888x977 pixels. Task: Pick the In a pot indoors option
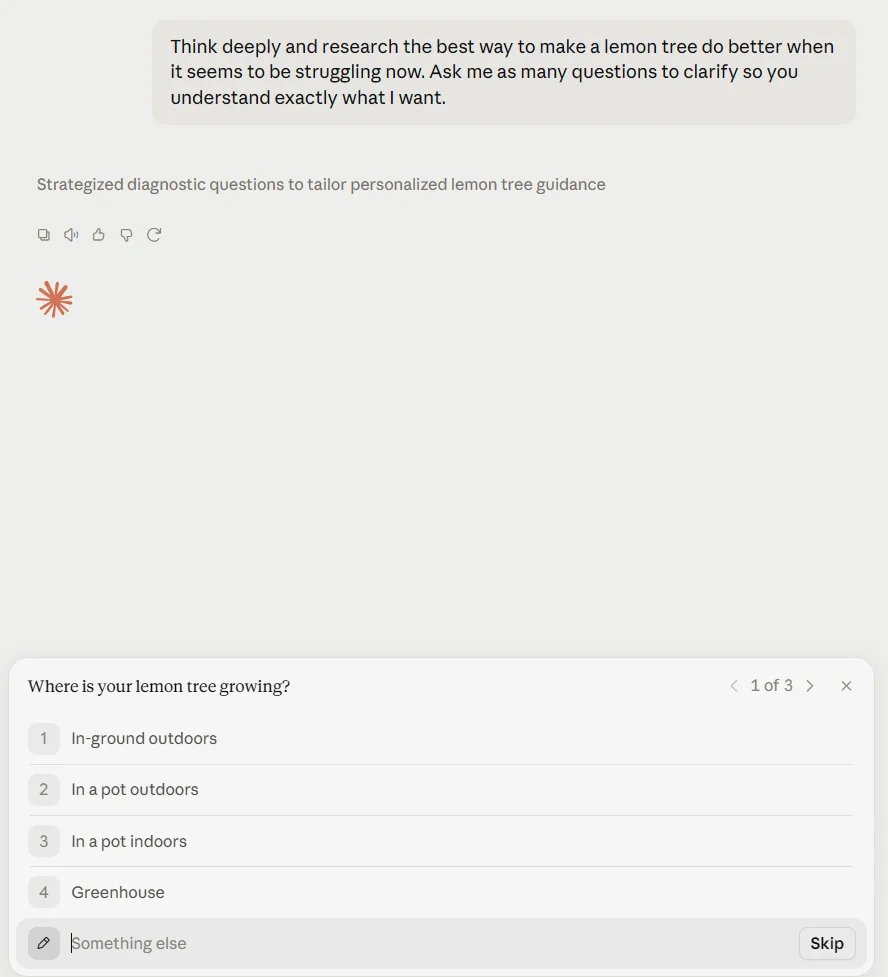(x=441, y=841)
